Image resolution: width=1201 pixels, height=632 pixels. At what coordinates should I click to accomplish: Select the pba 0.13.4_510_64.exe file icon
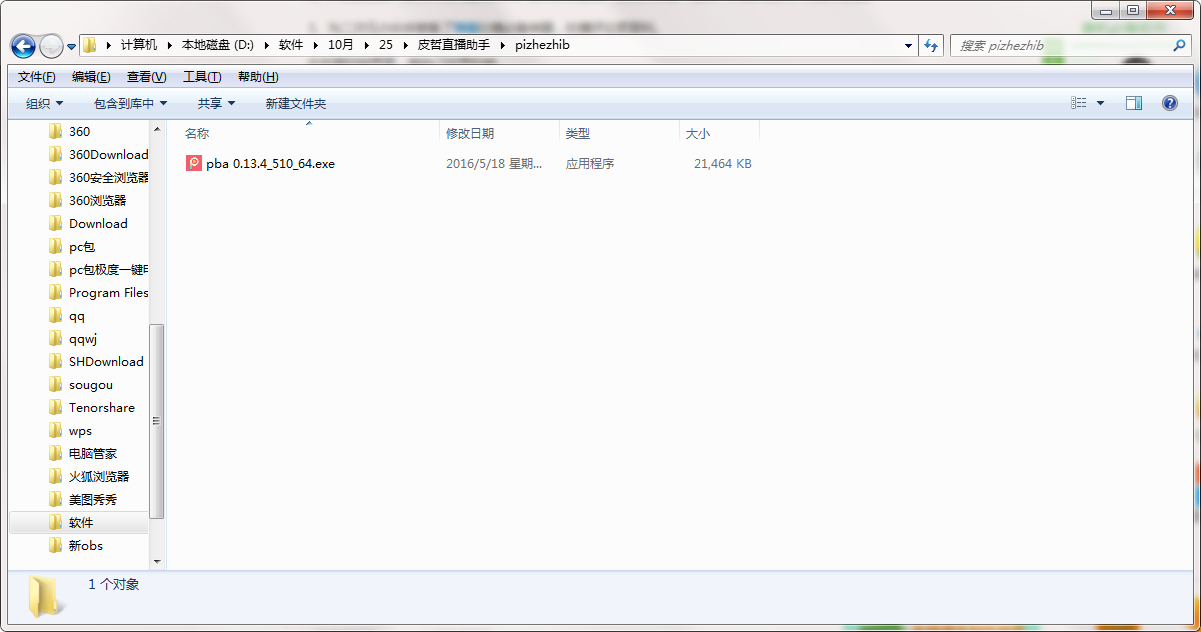[x=194, y=163]
